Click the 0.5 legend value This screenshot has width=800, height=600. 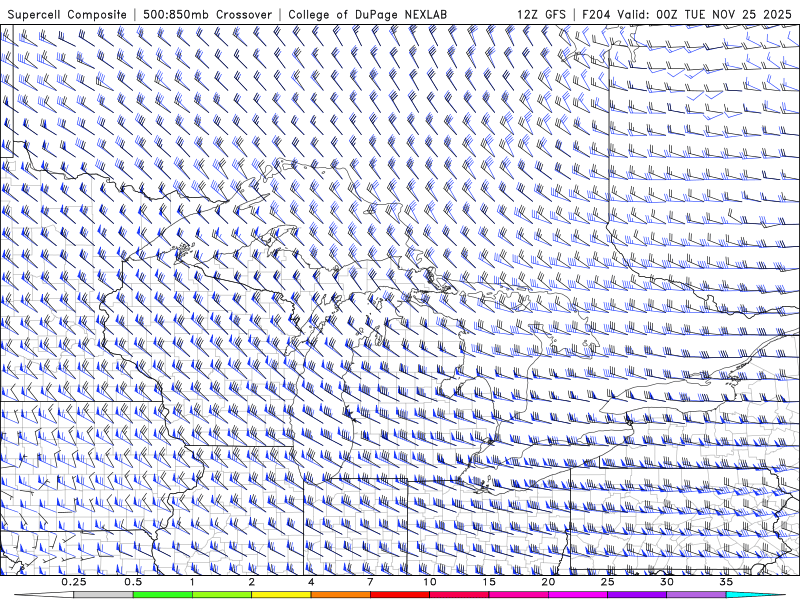133,582
